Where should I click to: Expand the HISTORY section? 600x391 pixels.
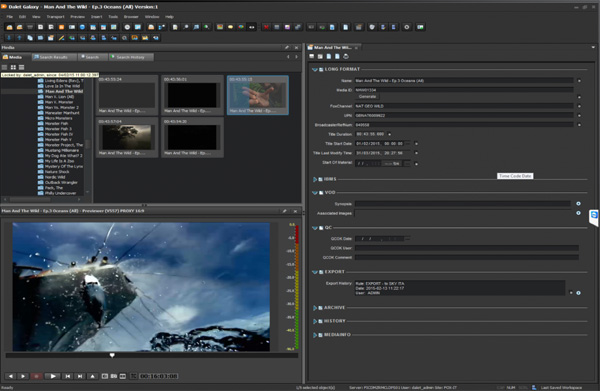point(315,321)
